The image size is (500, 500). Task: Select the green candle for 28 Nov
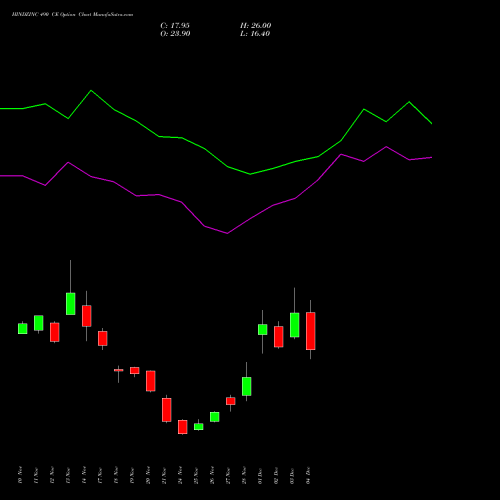click(x=247, y=386)
